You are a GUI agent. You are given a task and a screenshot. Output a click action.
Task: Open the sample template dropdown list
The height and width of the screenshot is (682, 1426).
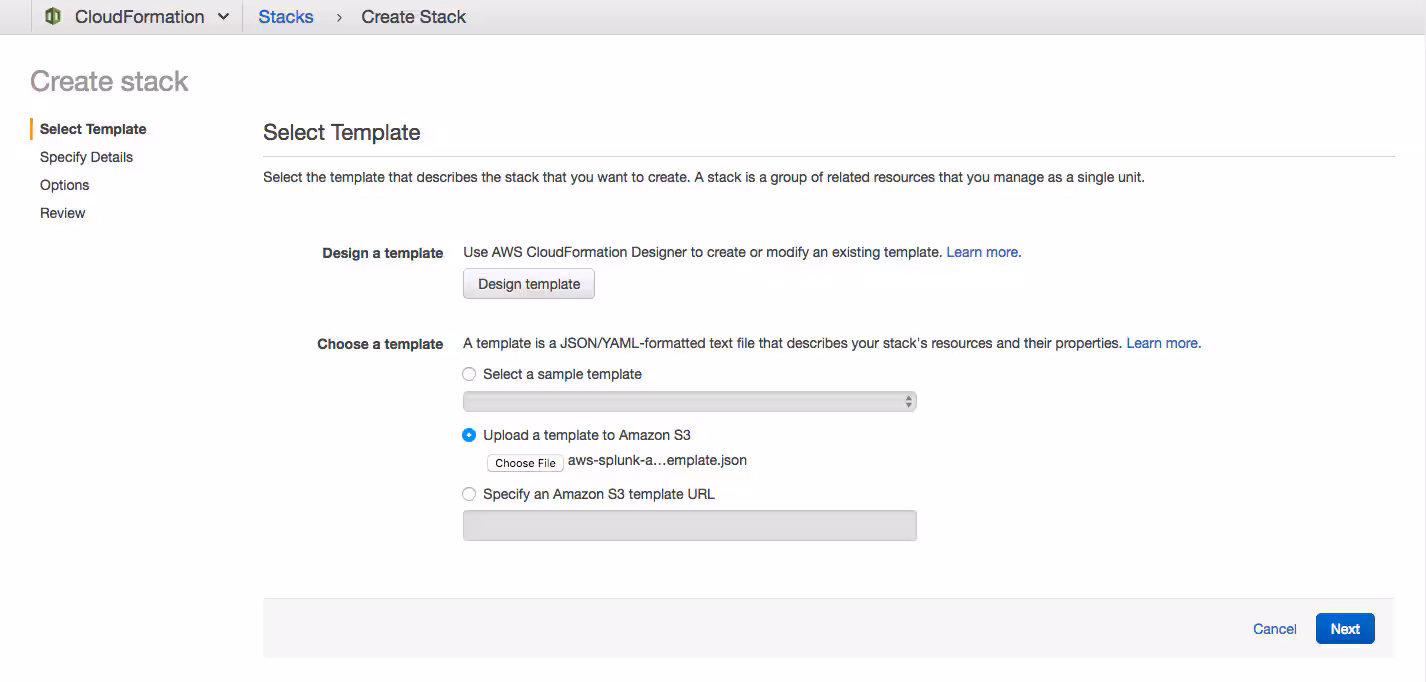[689, 401]
